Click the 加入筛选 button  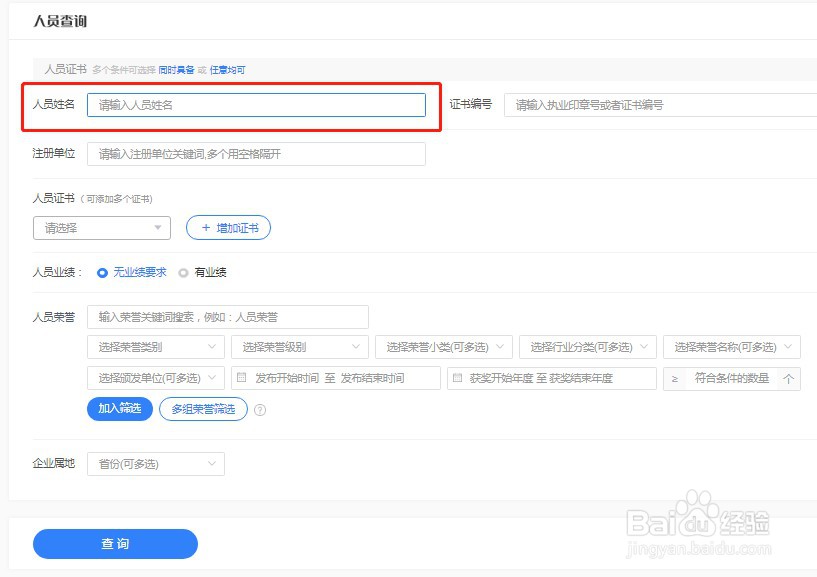tap(120, 409)
